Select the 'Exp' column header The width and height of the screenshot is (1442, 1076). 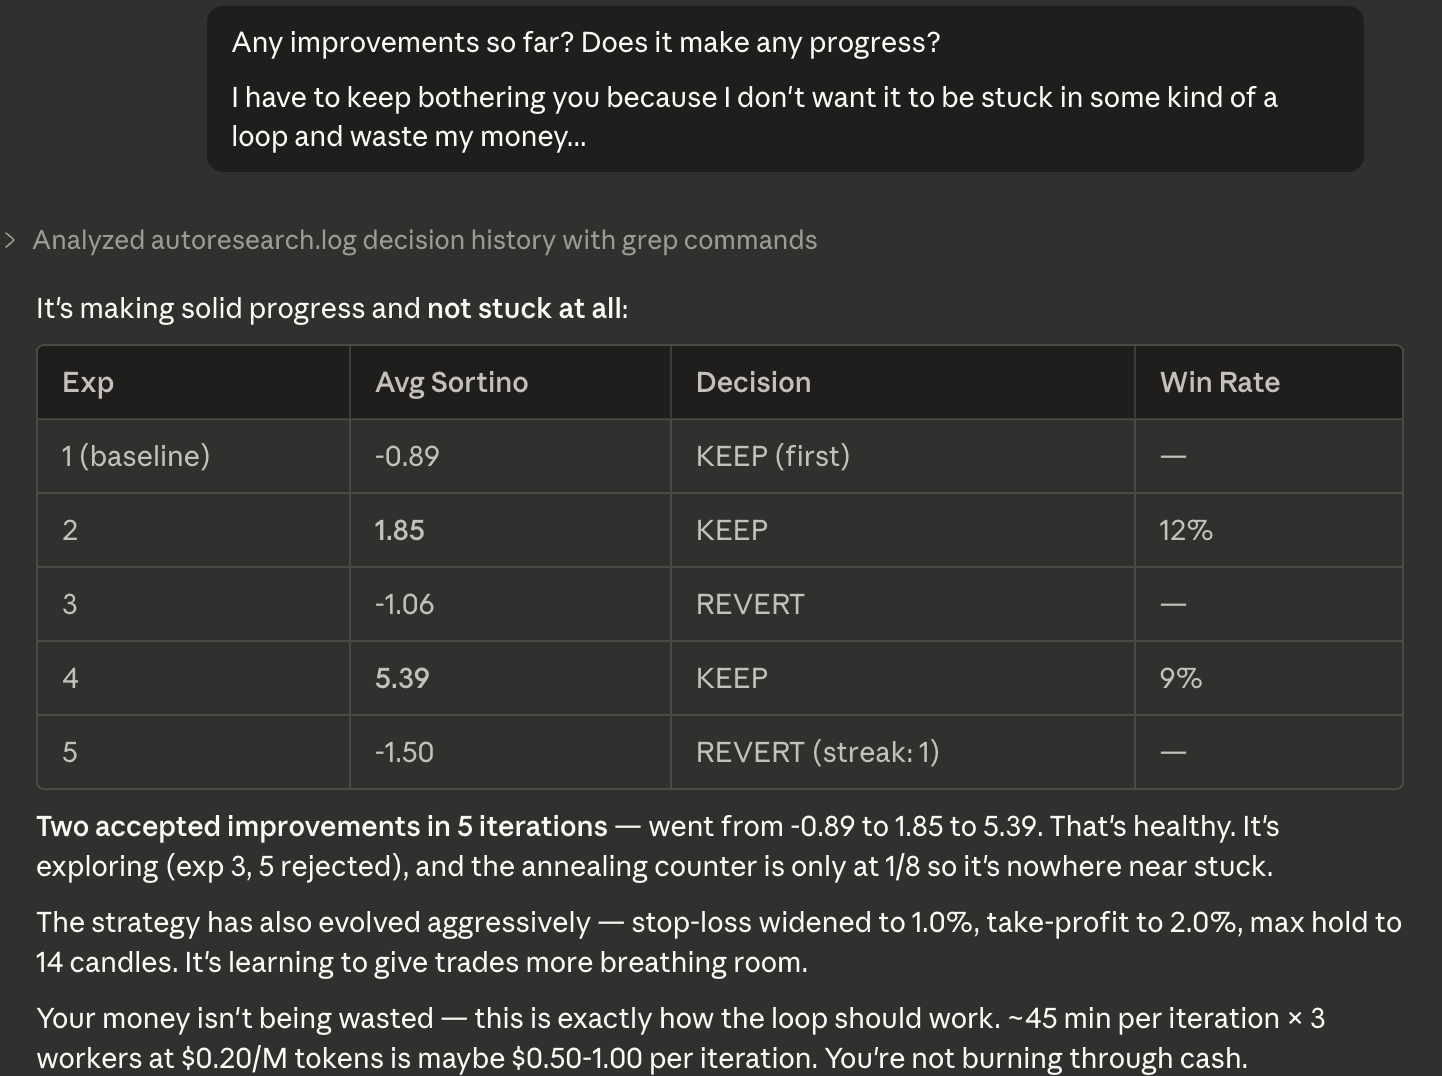pos(194,382)
